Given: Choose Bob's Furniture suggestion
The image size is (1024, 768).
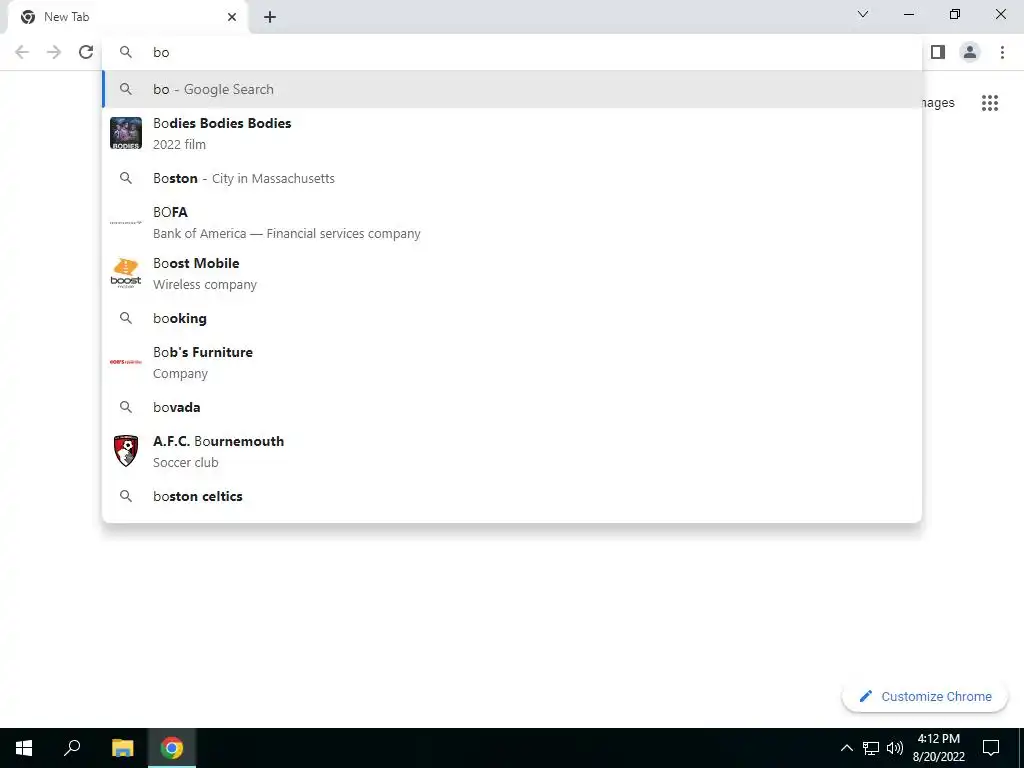Looking at the screenshot, I should point(513,362).
